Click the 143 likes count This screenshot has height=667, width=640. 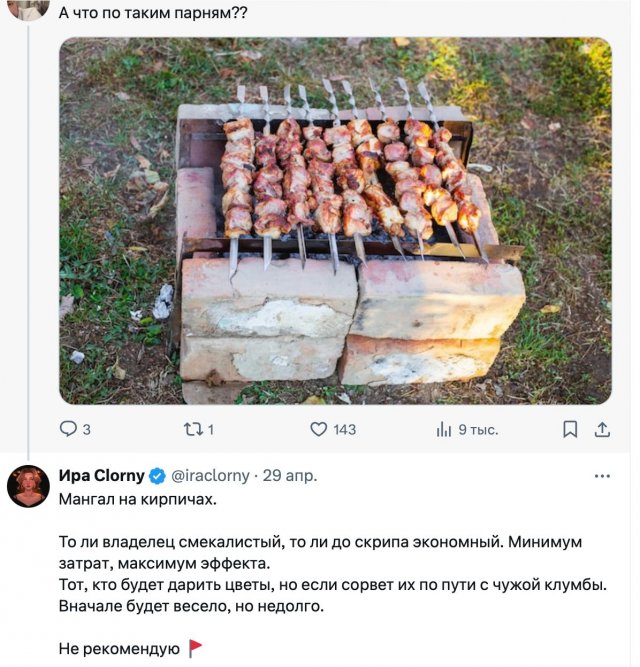344,430
